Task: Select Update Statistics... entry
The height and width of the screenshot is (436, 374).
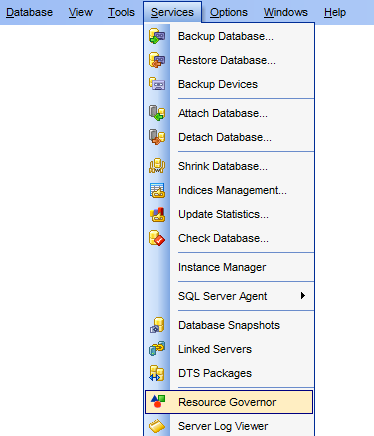Action: [229, 214]
